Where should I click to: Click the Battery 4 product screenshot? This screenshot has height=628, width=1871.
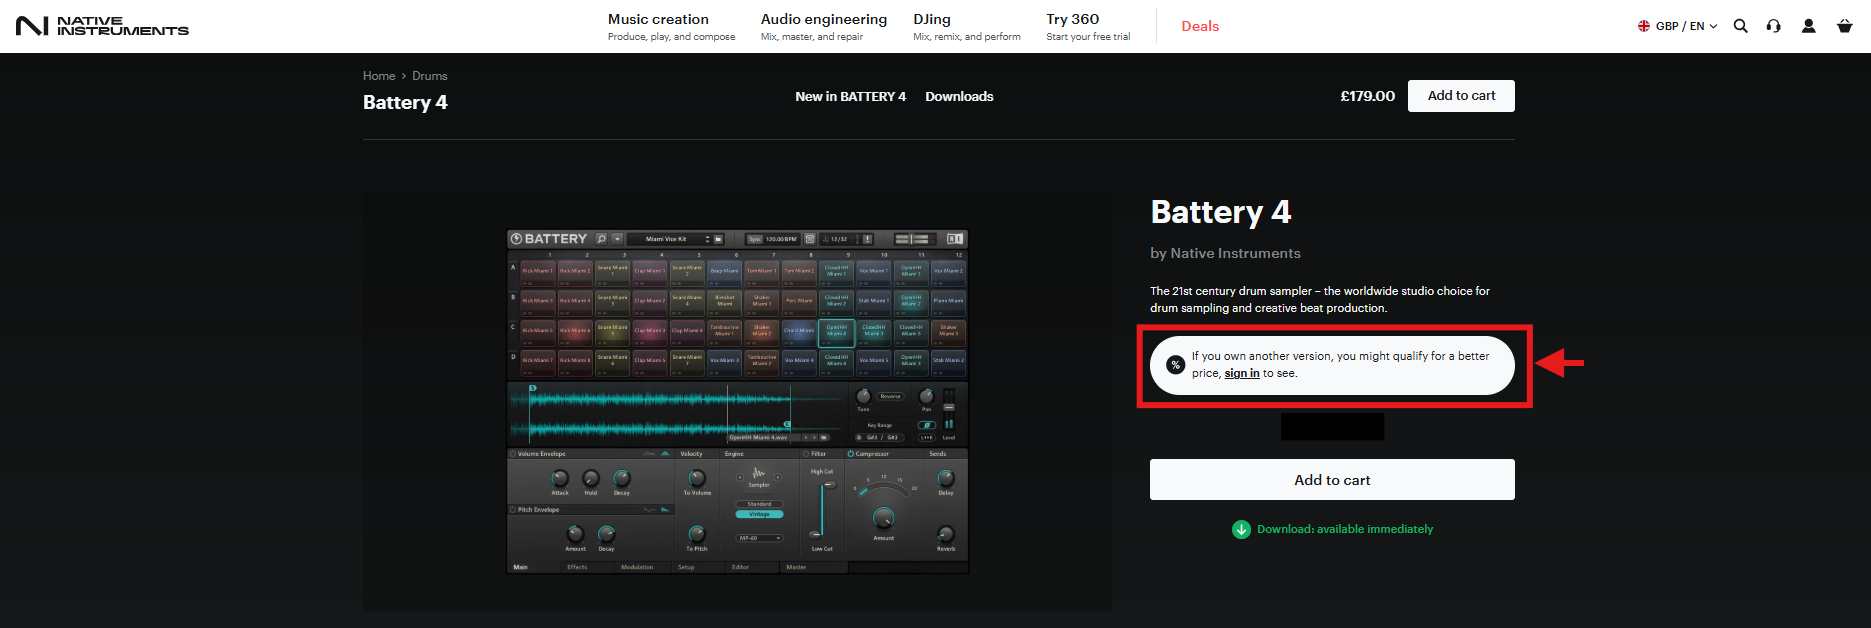(737, 402)
